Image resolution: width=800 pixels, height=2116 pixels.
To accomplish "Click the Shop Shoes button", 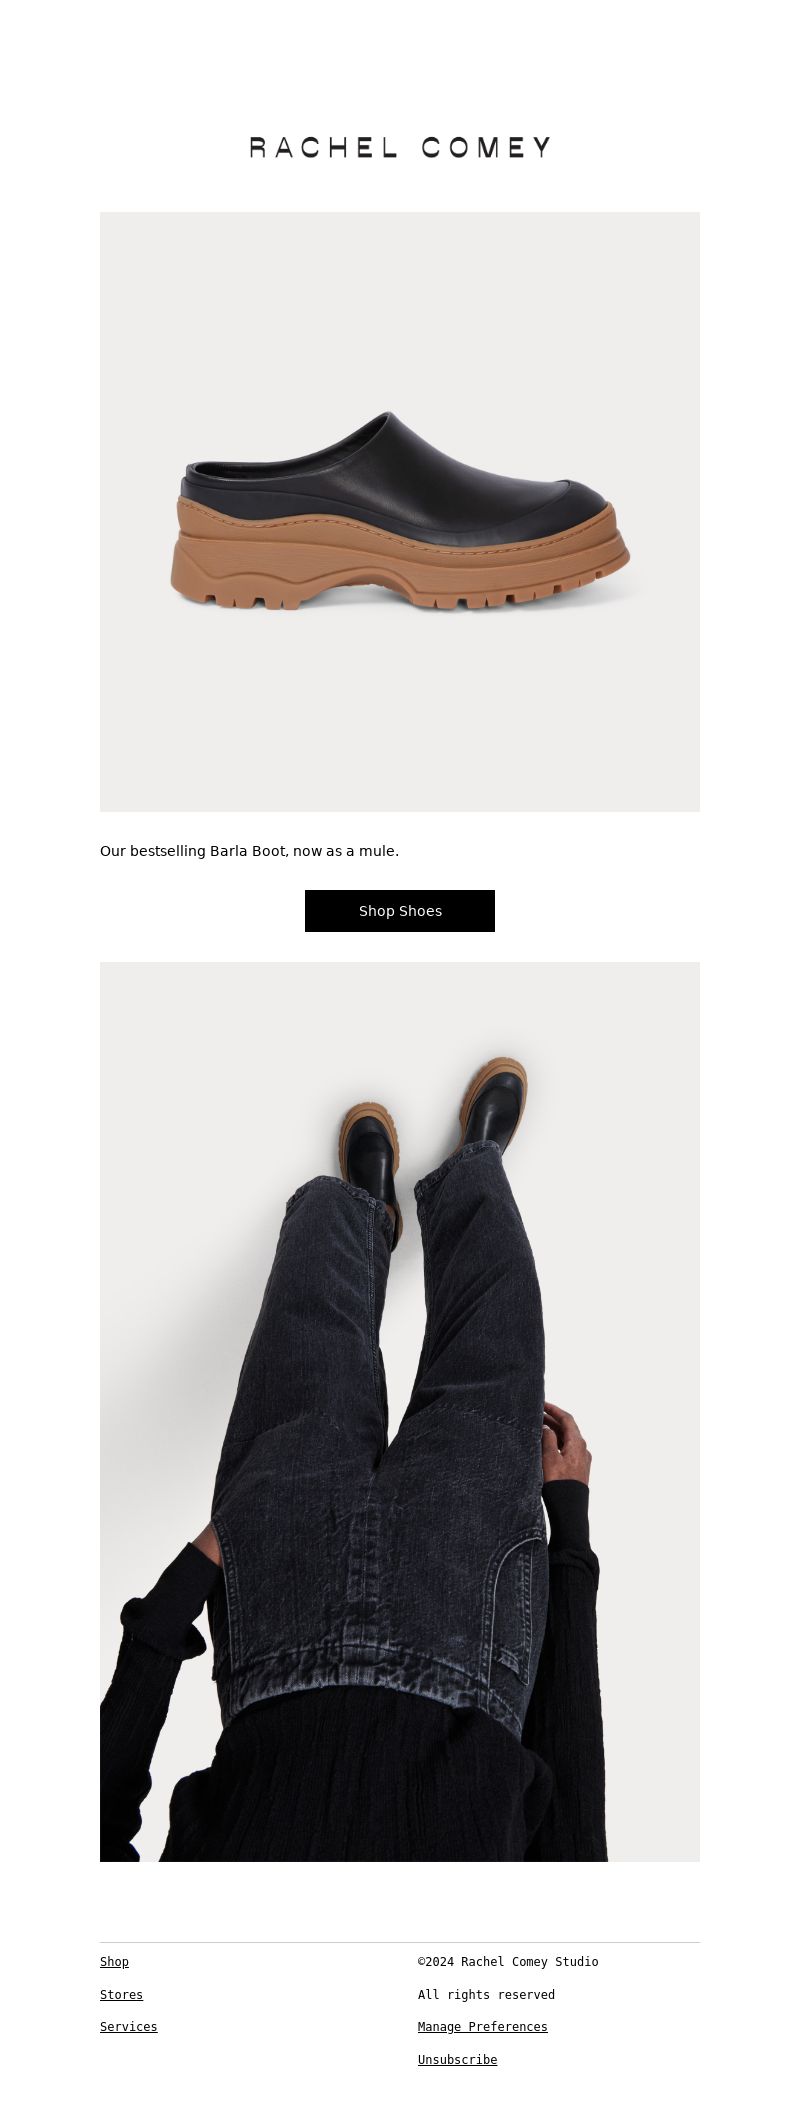I will pyautogui.click(x=400, y=911).
